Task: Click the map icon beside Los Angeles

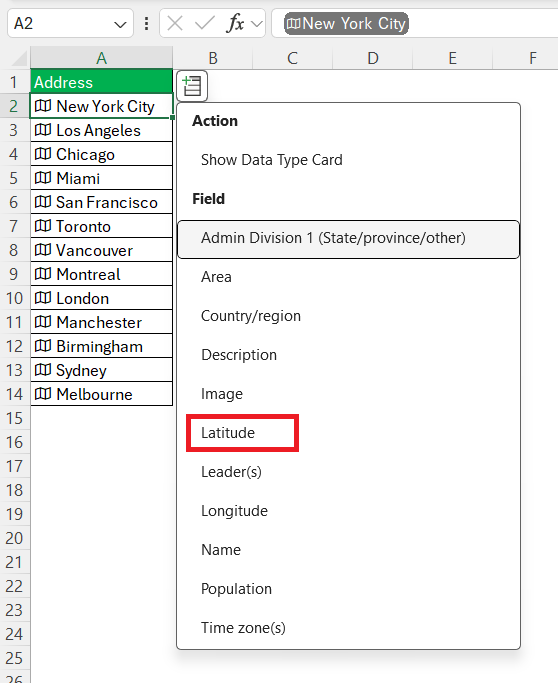Action: (43, 130)
